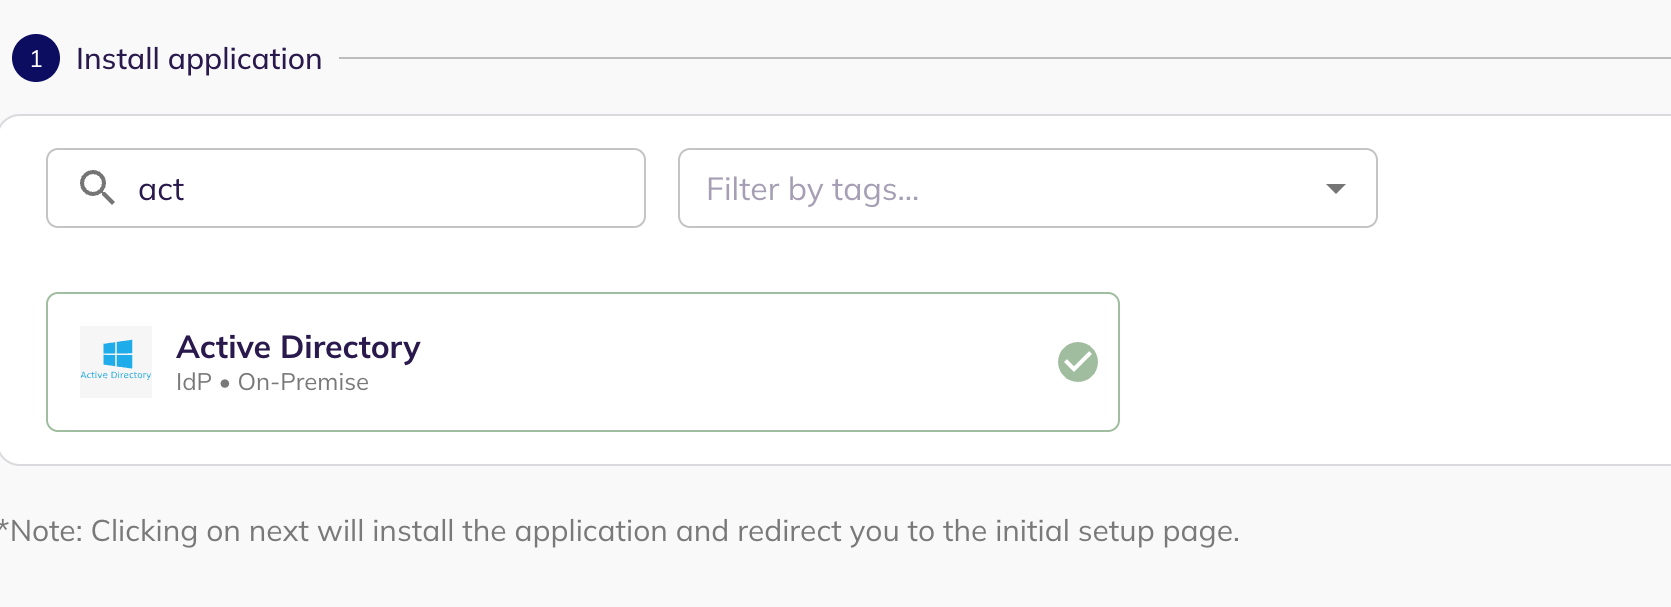
Task: Click the note about clicking next
Action: pyautogui.click(x=620, y=531)
